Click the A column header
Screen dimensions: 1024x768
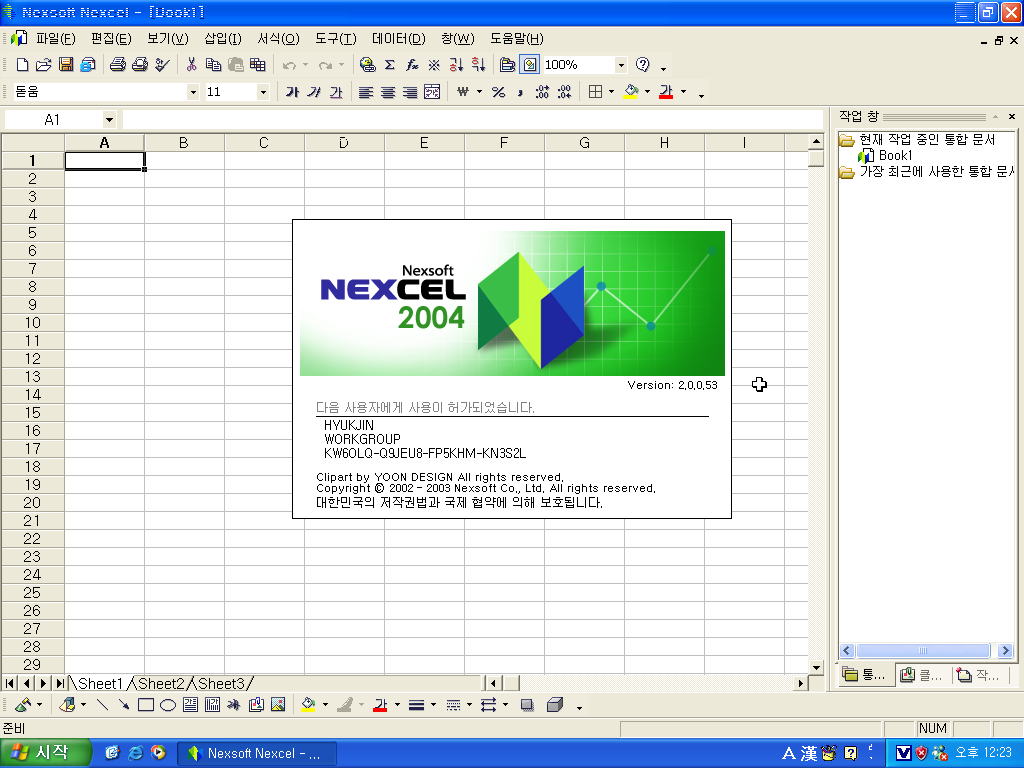tap(104, 142)
